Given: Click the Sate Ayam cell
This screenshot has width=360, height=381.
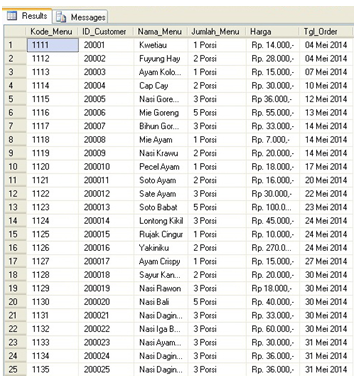Looking at the screenshot, I should point(161,194).
